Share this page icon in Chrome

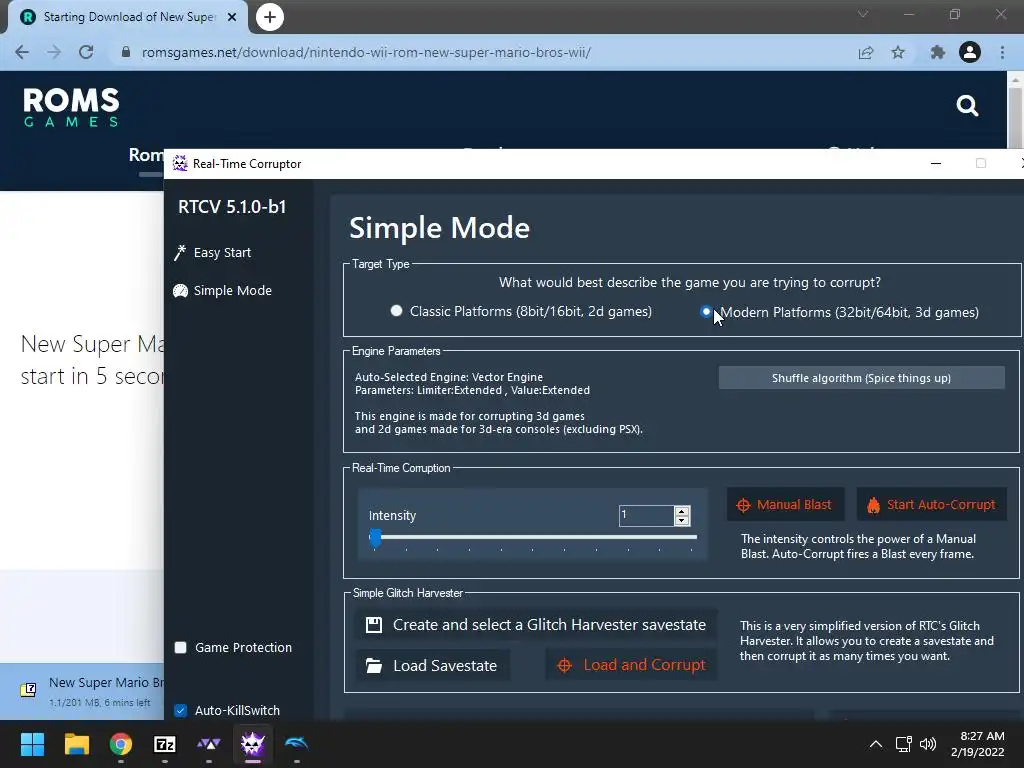pyautogui.click(x=866, y=52)
